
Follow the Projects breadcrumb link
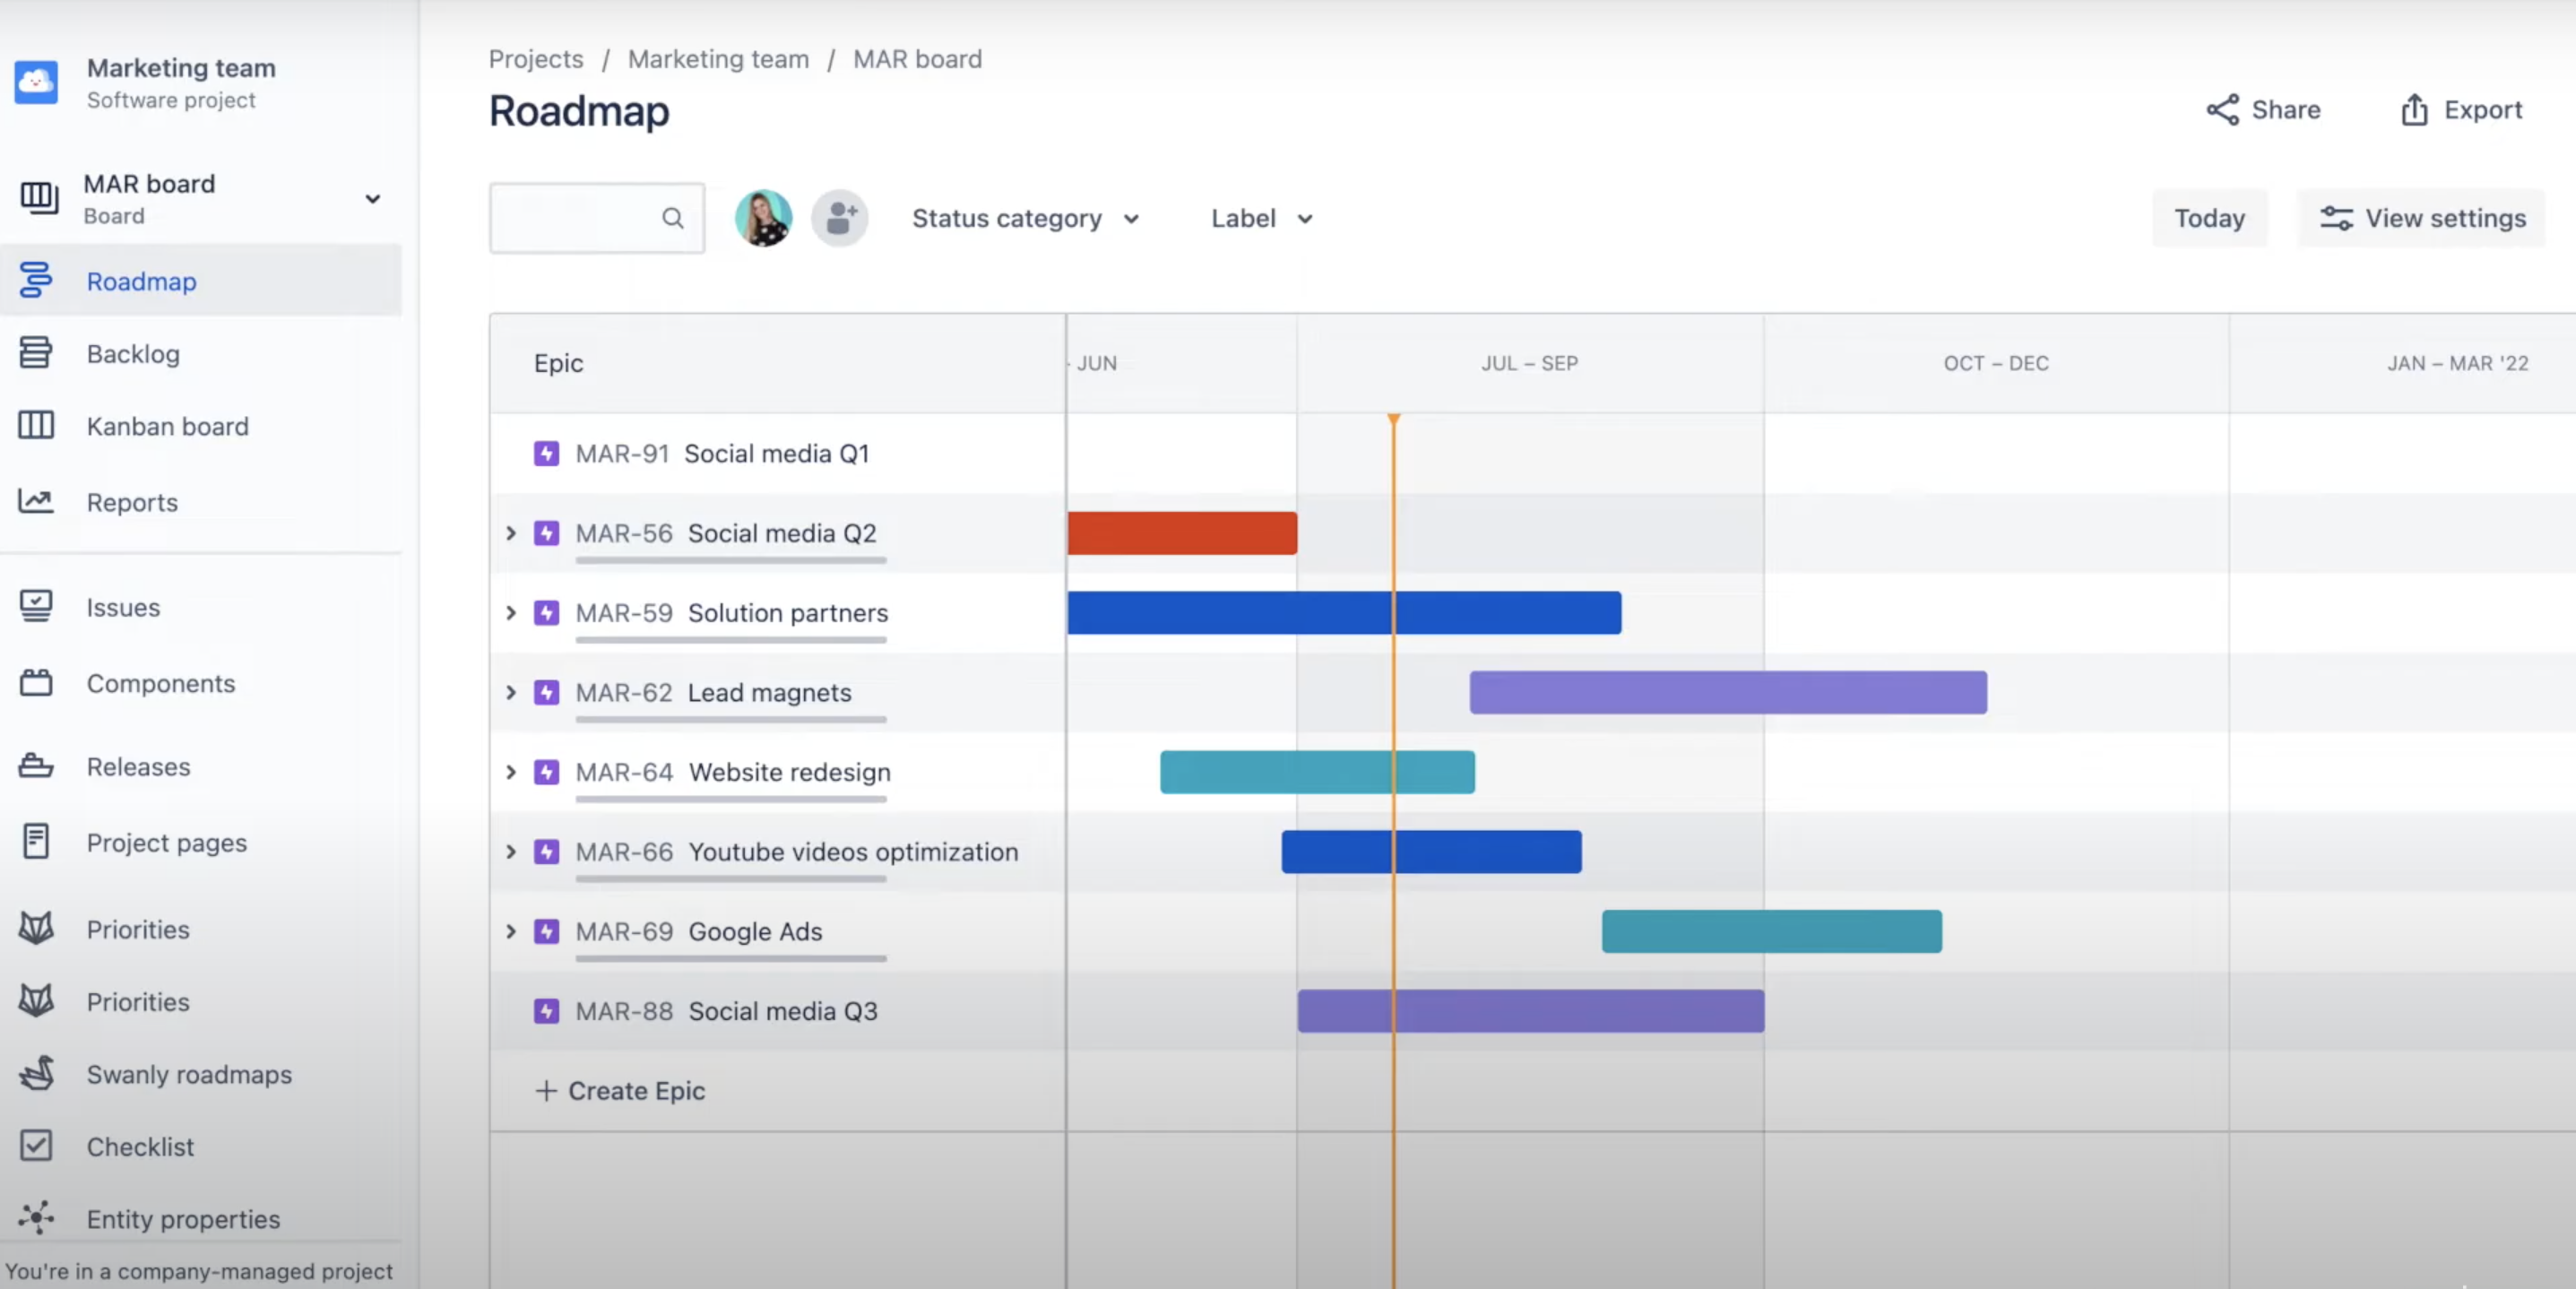pyautogui.click(x=536, y=59)
